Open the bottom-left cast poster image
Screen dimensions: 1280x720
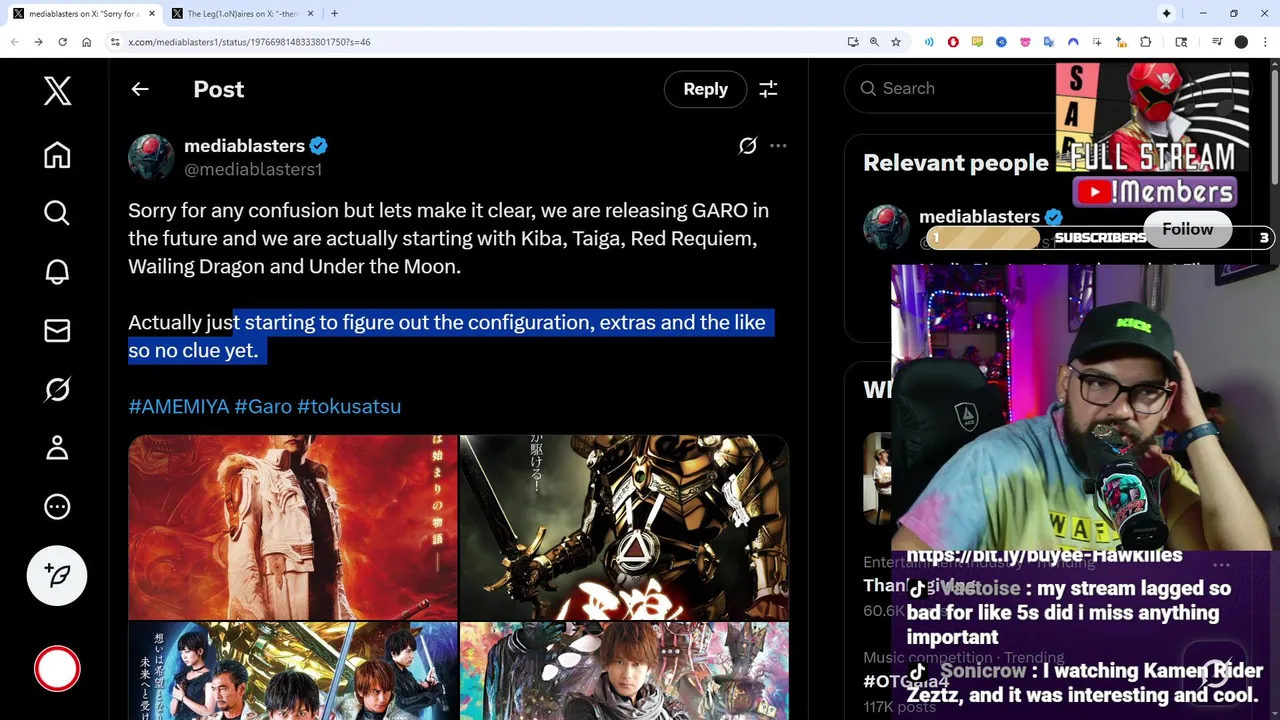292,671
